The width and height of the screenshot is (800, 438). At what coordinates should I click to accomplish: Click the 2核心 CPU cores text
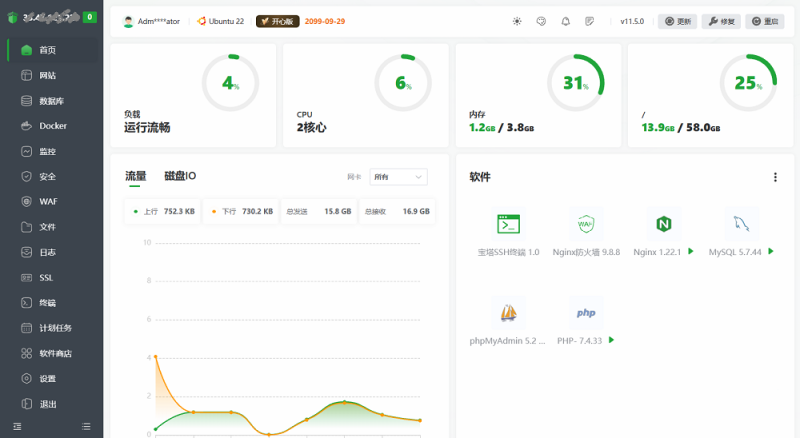[311, 128]
